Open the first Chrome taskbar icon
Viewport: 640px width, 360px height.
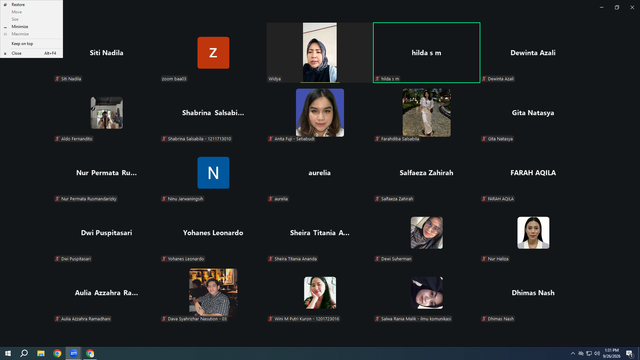57,353
